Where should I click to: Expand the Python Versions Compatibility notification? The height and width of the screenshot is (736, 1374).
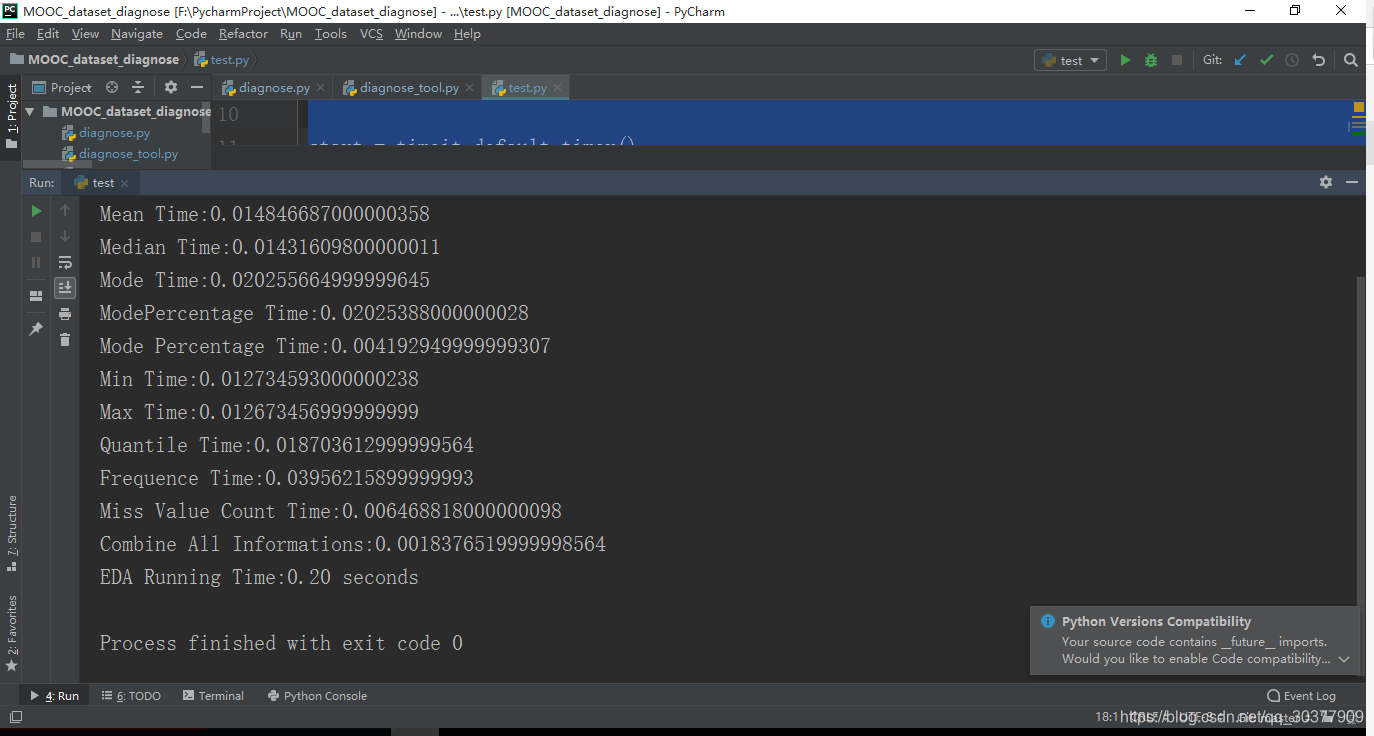point(1345,659)
